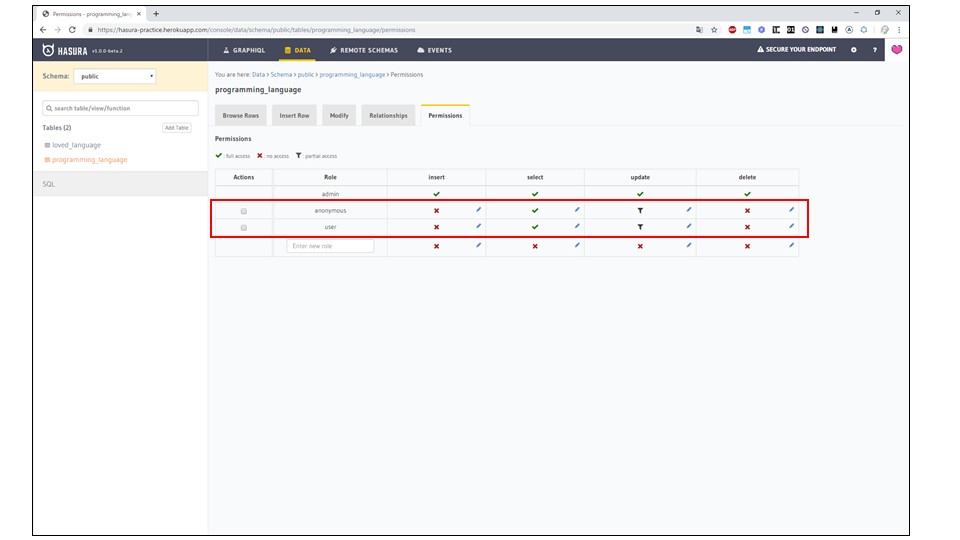Open SQL section in sidebar
This screenshot has height=540, width=960.
48,184
